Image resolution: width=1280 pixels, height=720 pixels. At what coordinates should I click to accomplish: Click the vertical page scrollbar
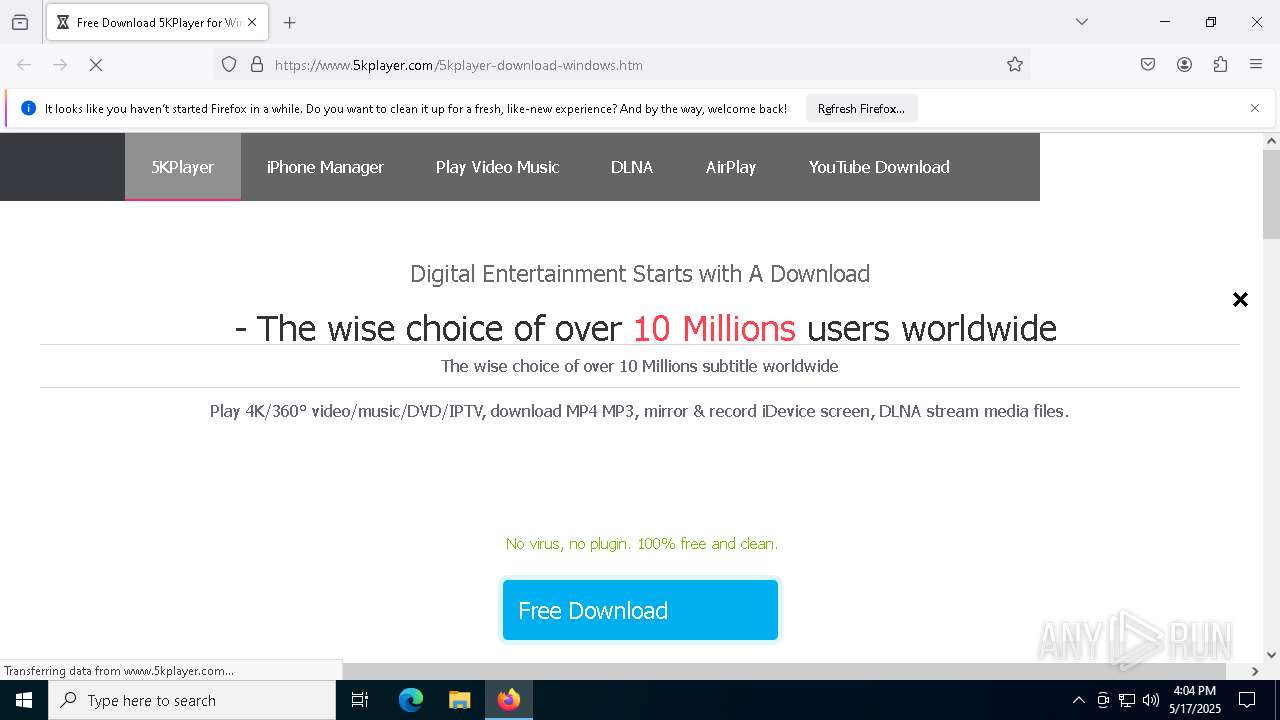1271,195
